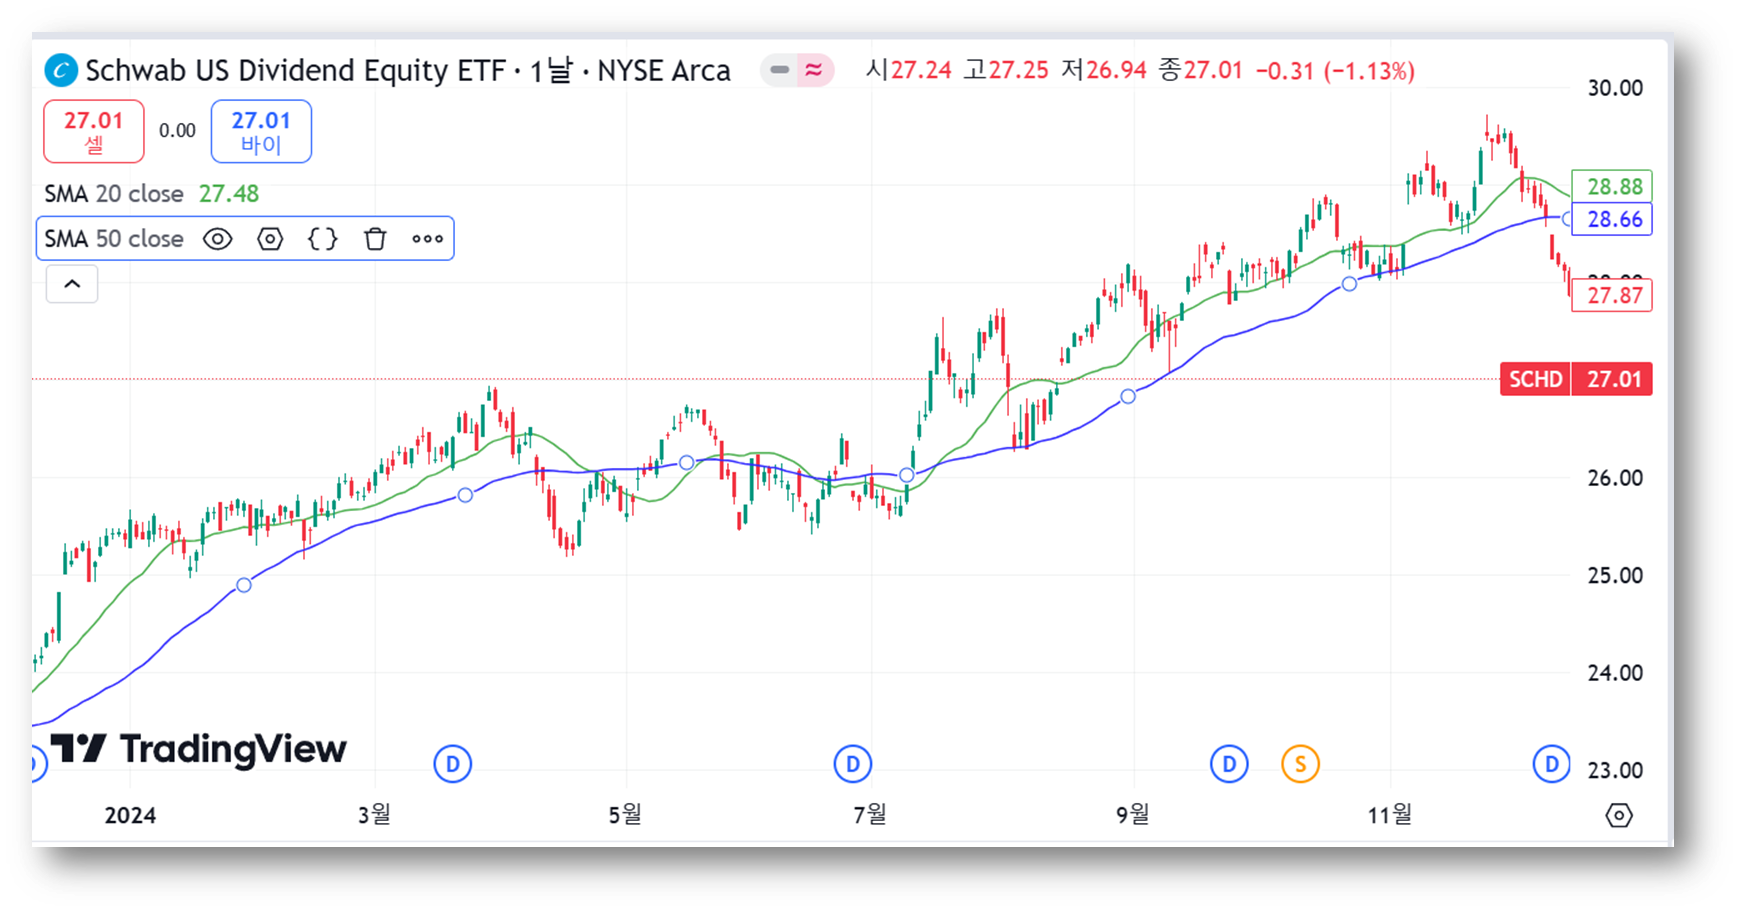Click the orange split S marker
1739x912 pixels.
coord(1300,764)
